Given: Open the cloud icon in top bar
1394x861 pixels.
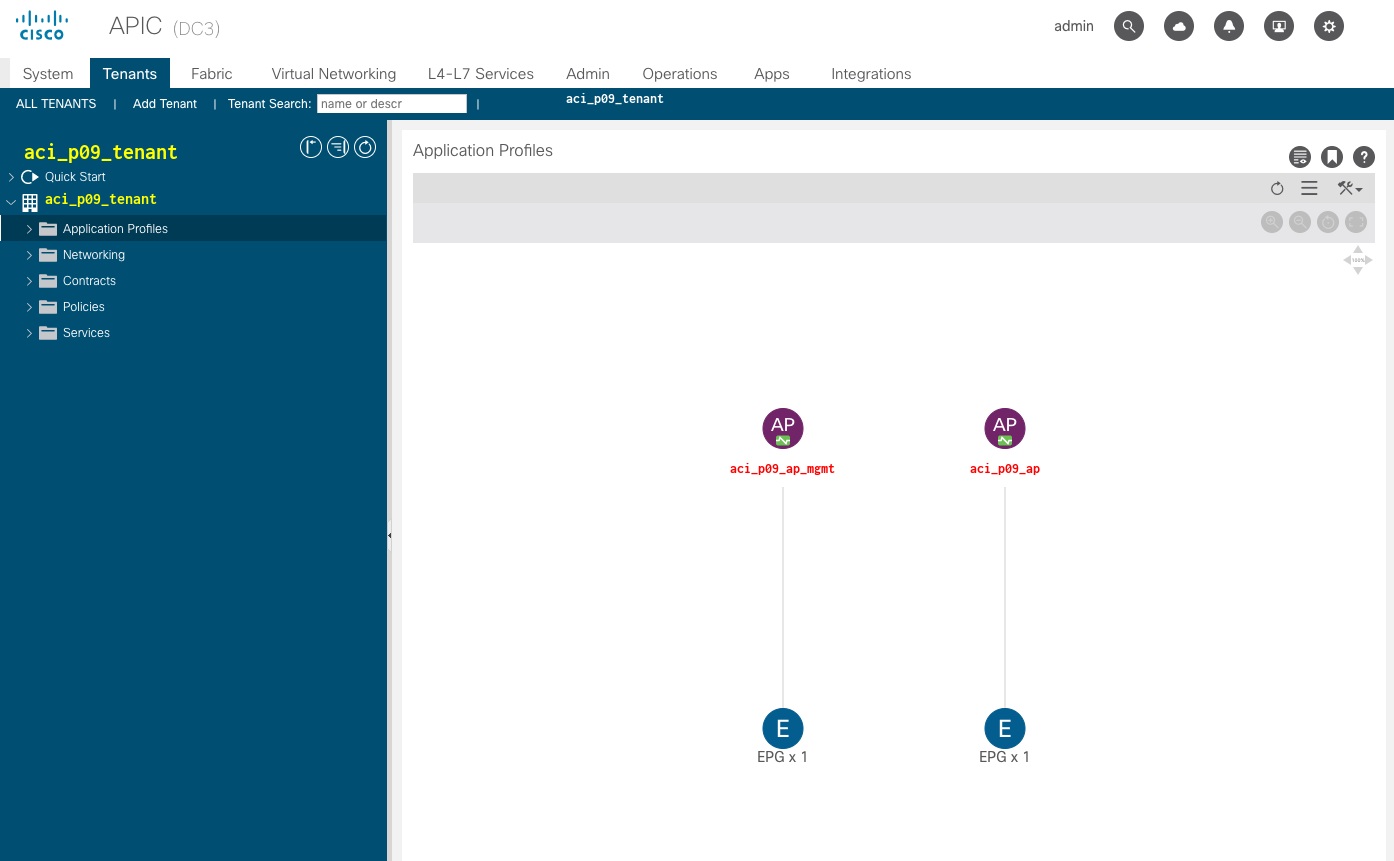Looking at the screenshot, I should [1179, 27].
